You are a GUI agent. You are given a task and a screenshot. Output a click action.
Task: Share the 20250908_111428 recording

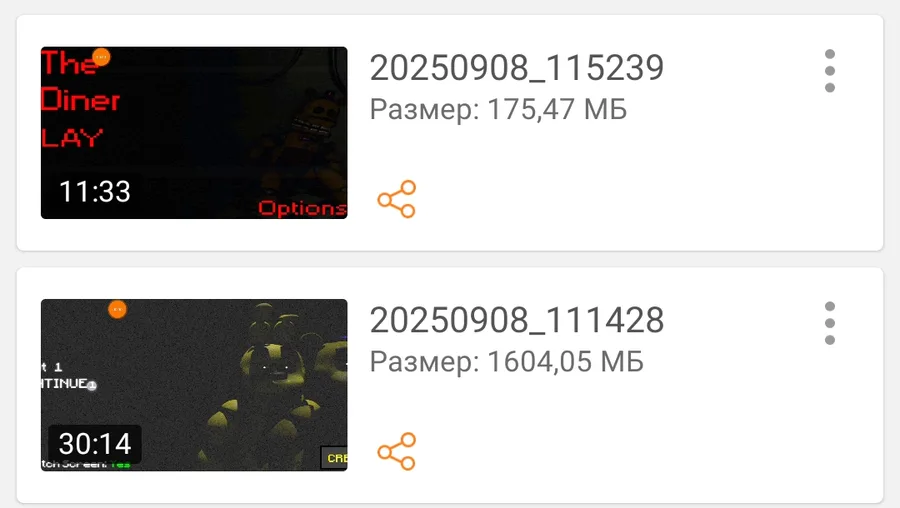tap(397, 452)
